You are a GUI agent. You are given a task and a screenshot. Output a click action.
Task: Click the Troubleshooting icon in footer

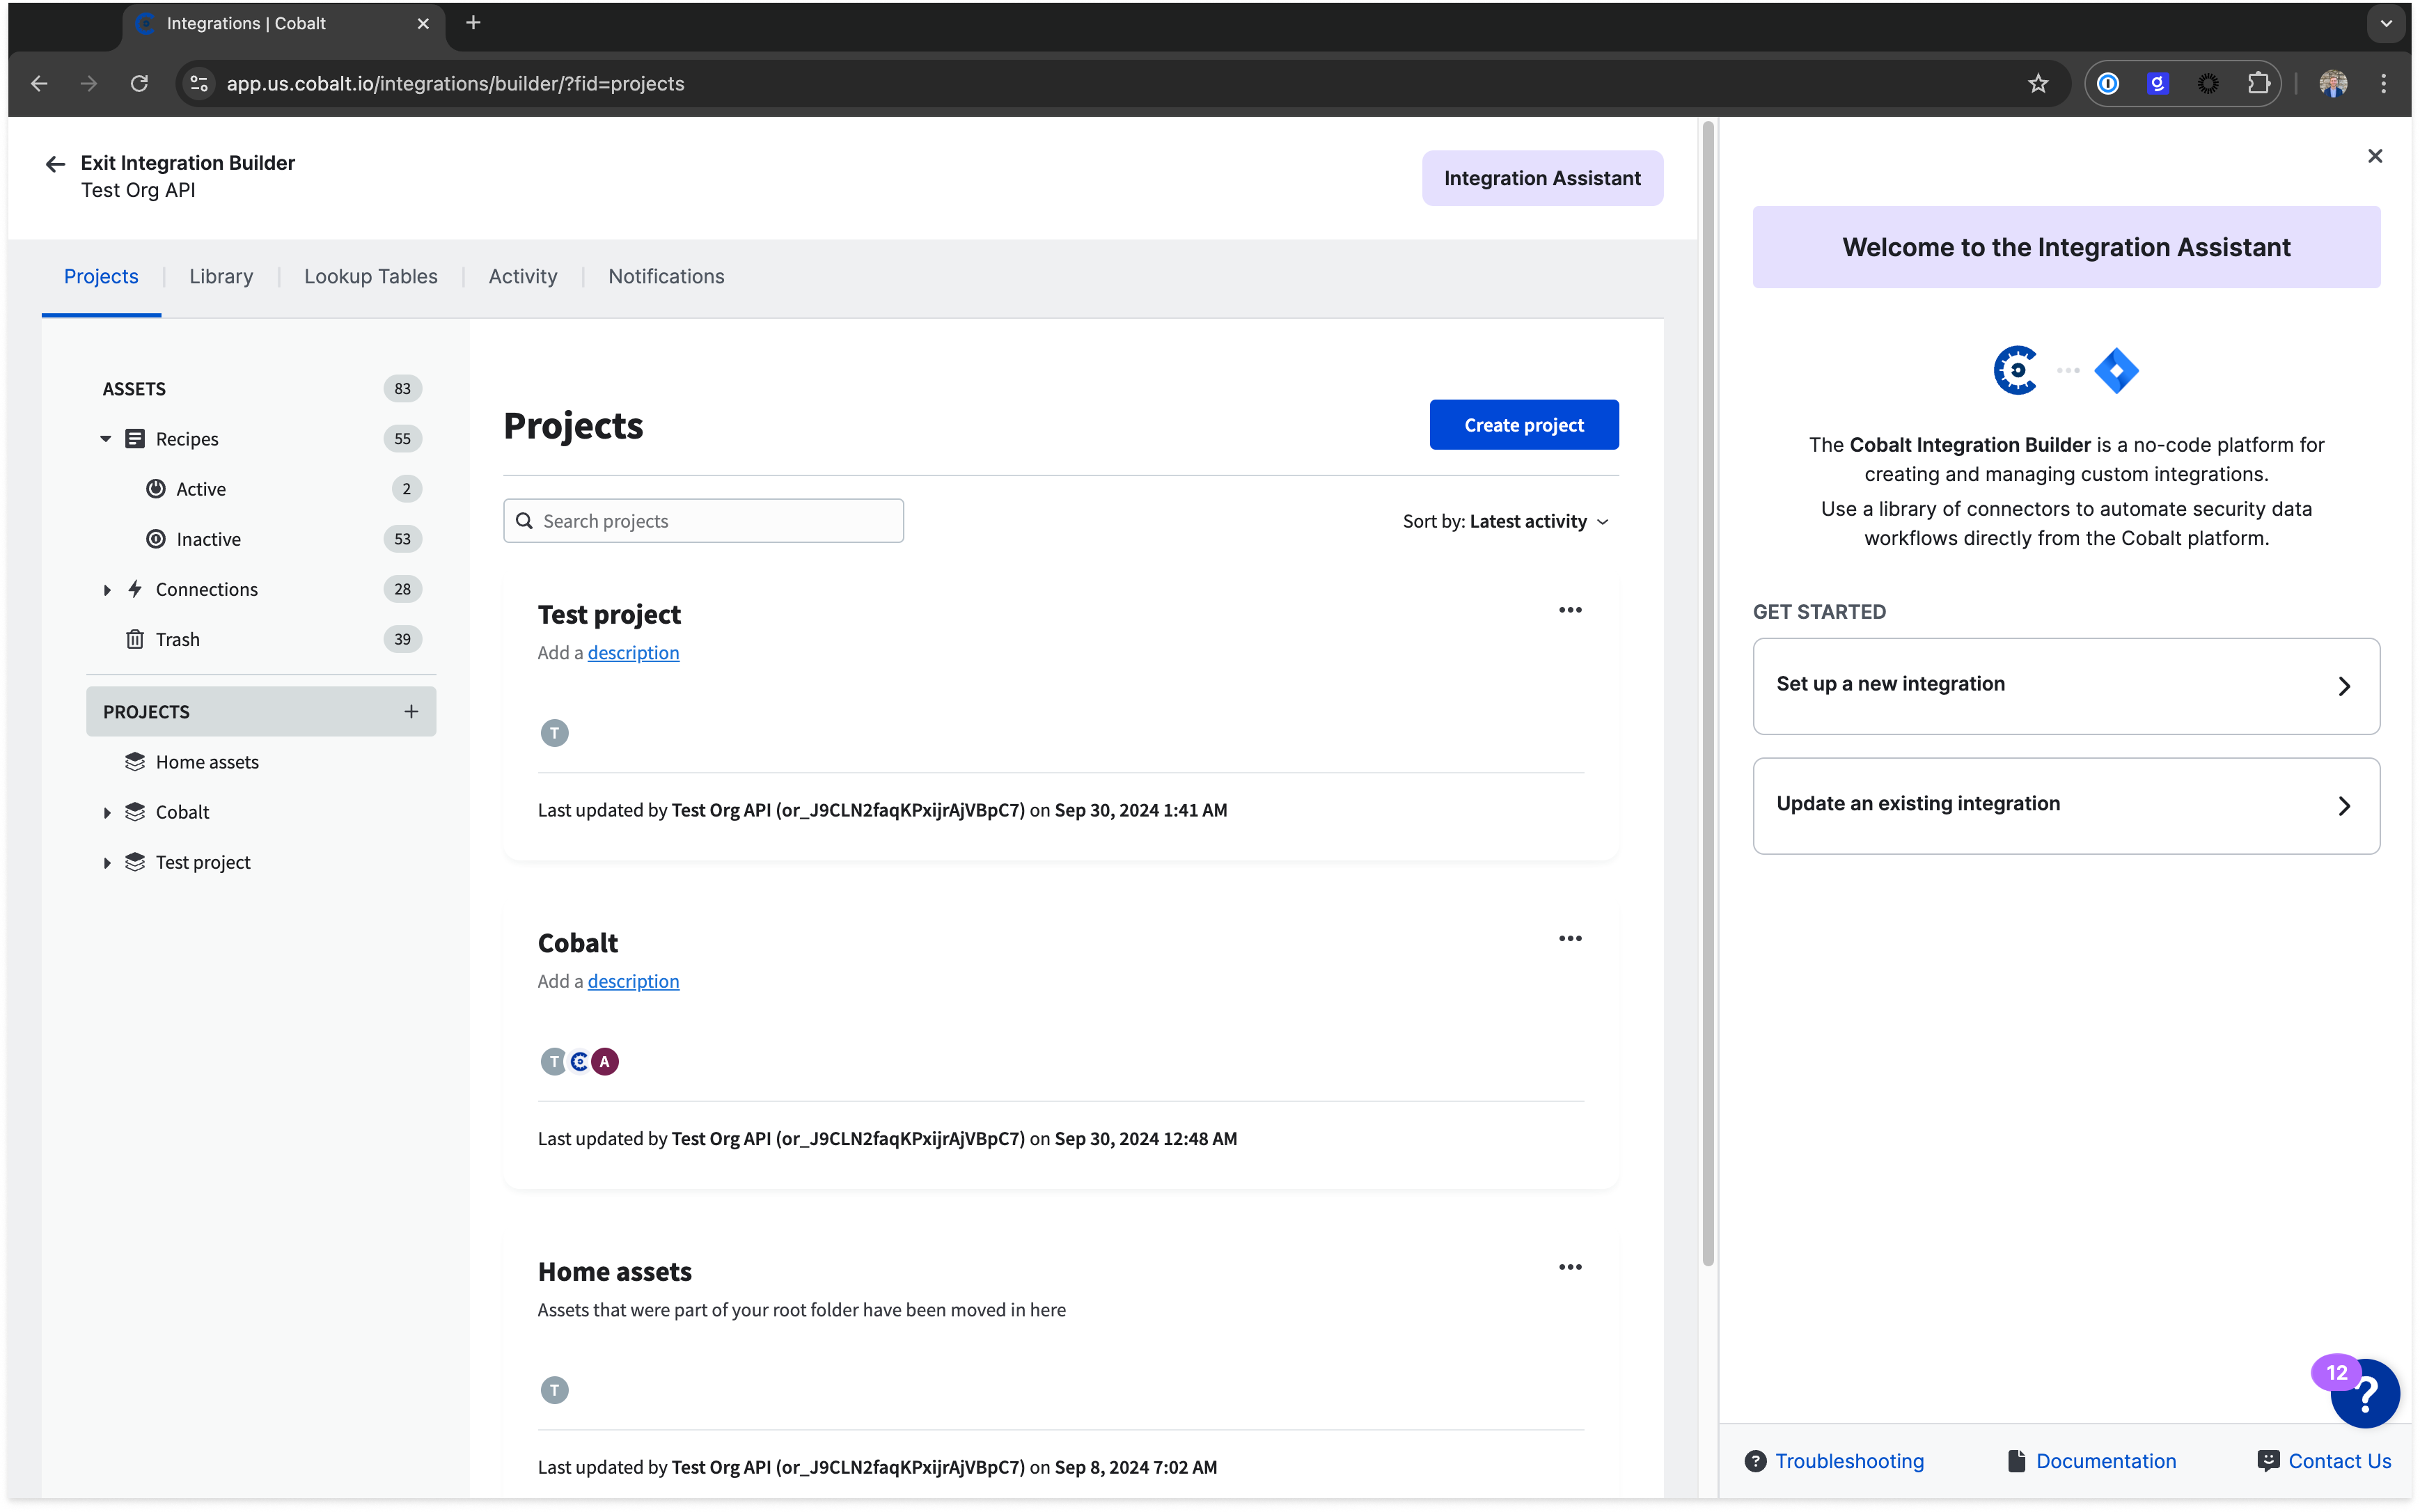click(1757, 1461)
